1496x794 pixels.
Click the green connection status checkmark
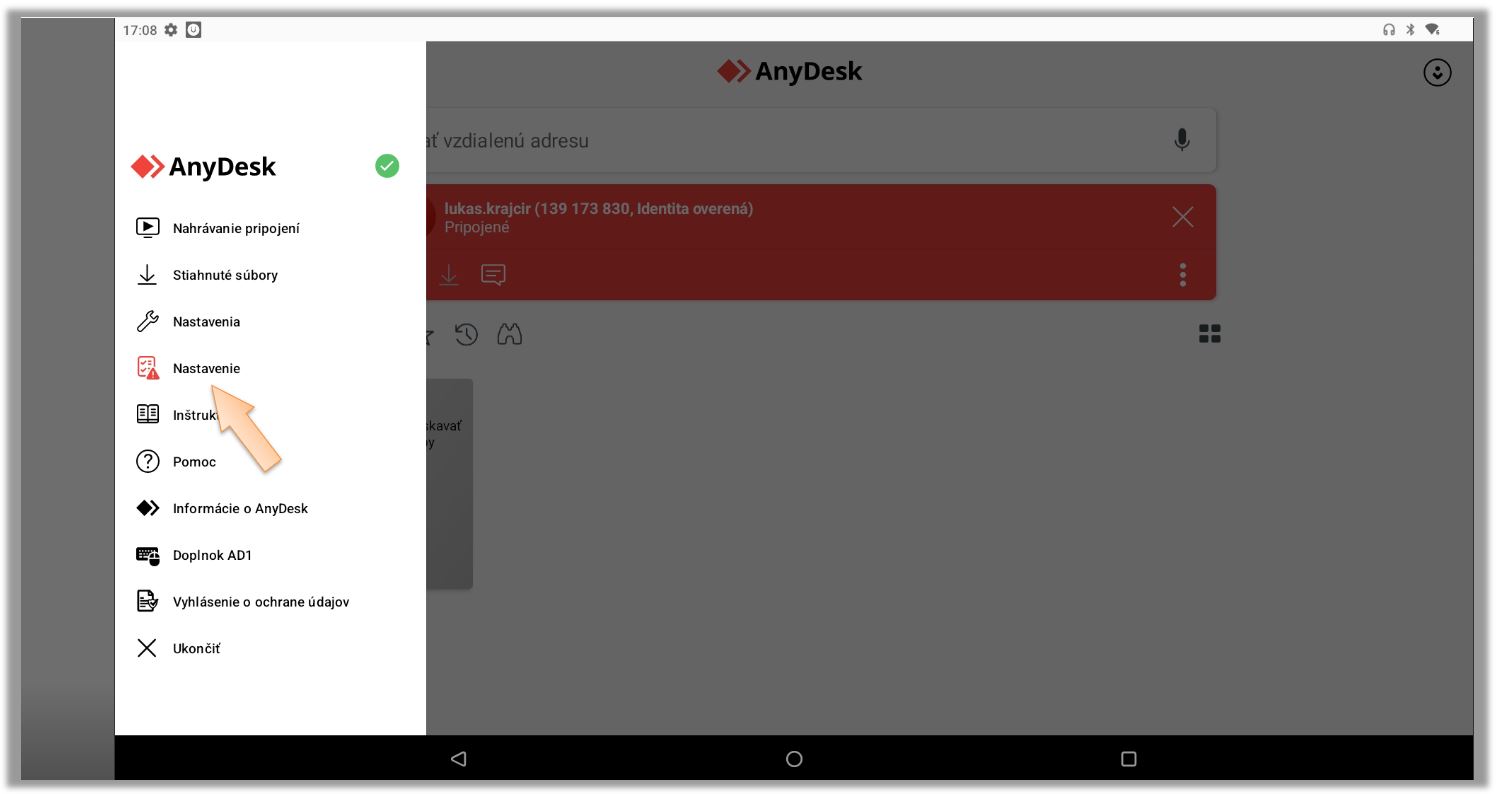point(387,166)
